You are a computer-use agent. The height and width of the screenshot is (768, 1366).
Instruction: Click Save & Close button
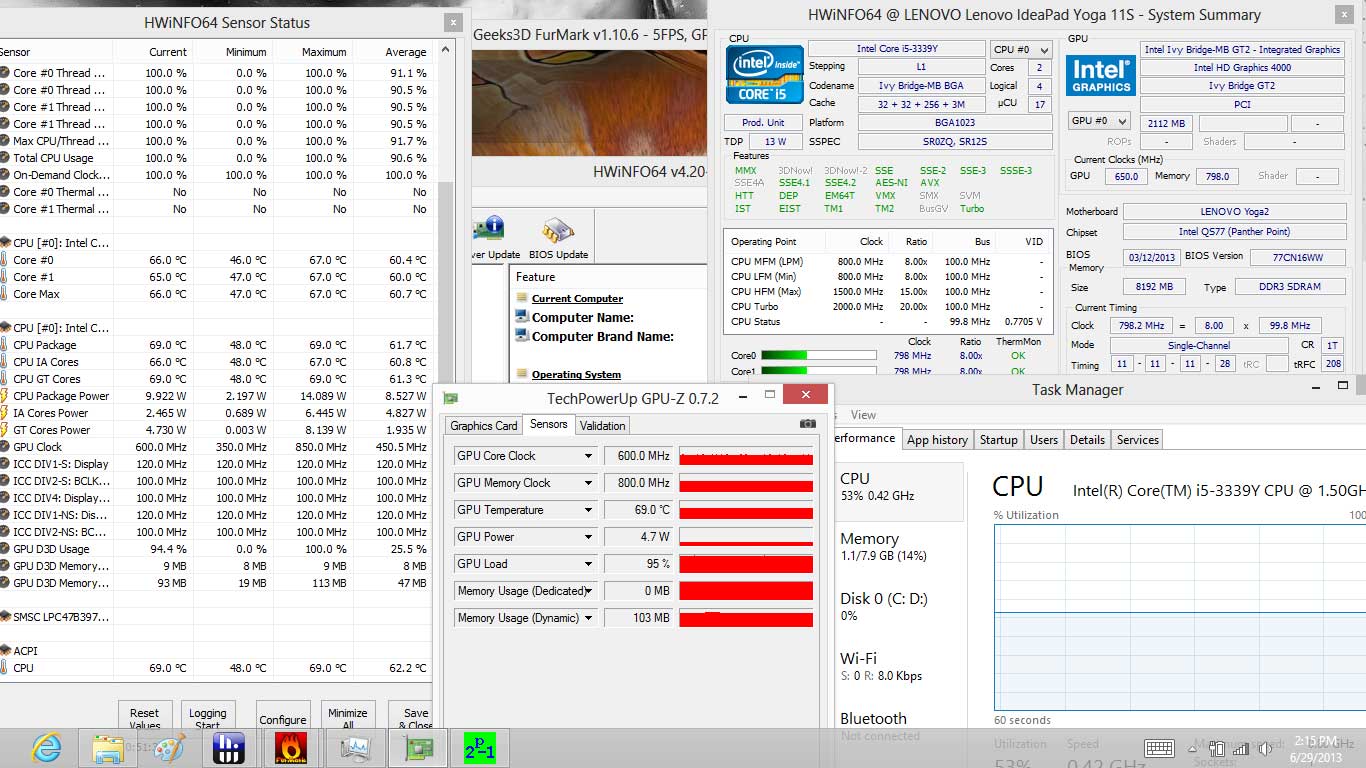pos(413,716)
